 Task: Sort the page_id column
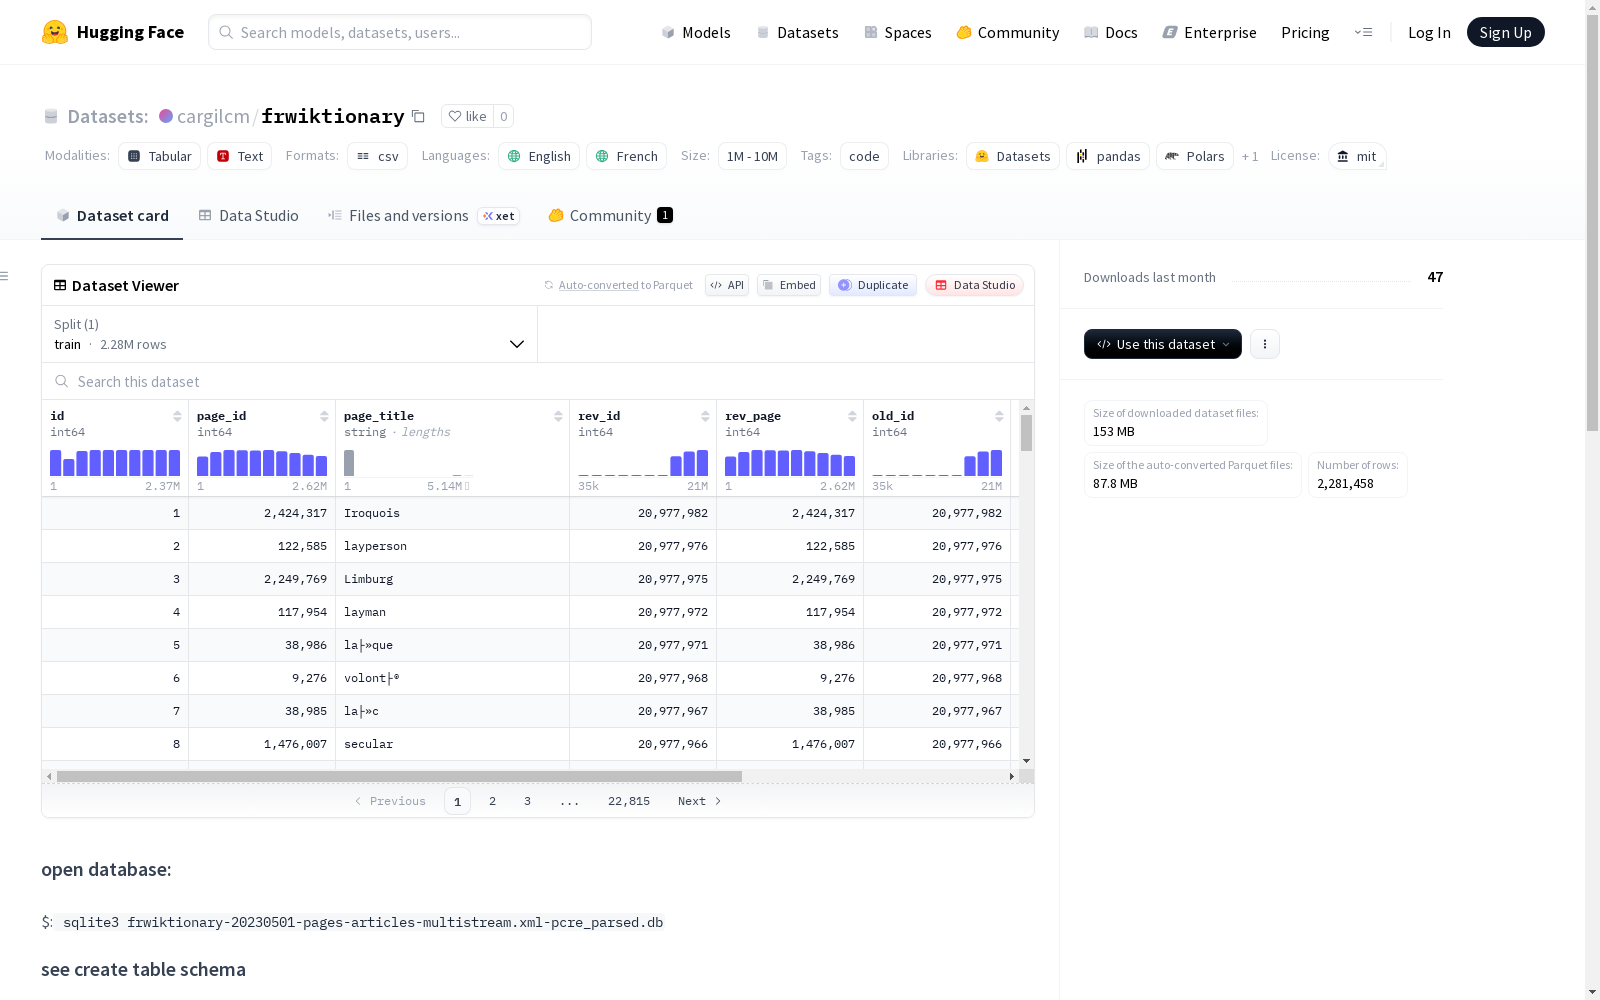(x=324, y=416)
